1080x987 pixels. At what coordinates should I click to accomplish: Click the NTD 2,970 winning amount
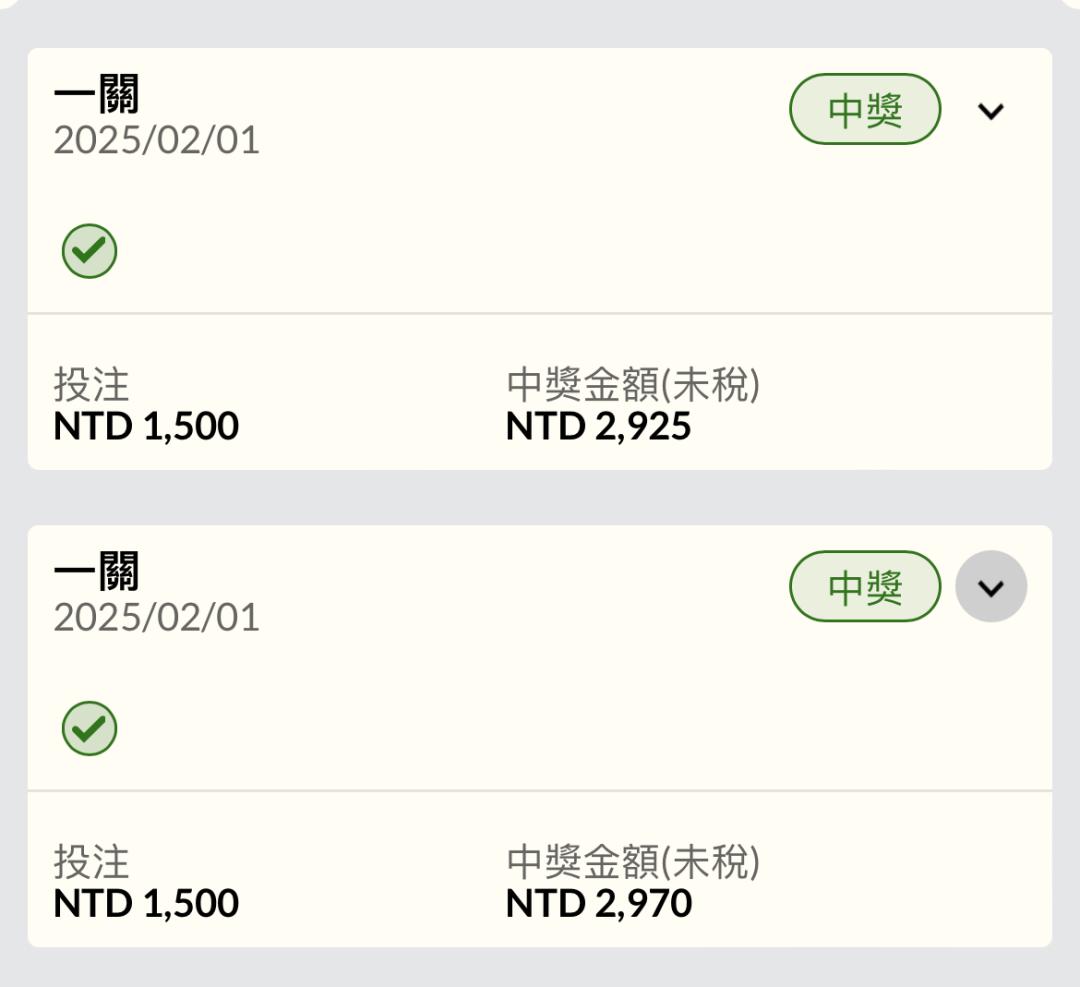[x=599, y=903]
